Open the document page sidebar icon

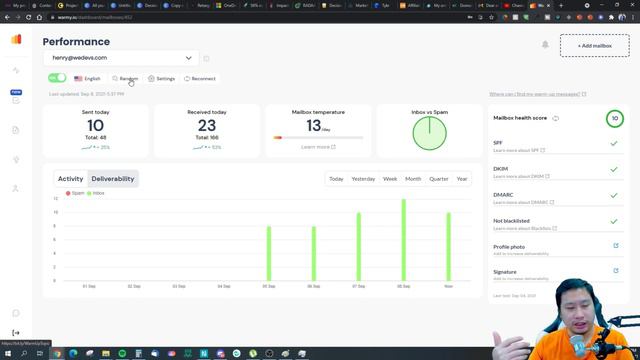tap(16, 130)
